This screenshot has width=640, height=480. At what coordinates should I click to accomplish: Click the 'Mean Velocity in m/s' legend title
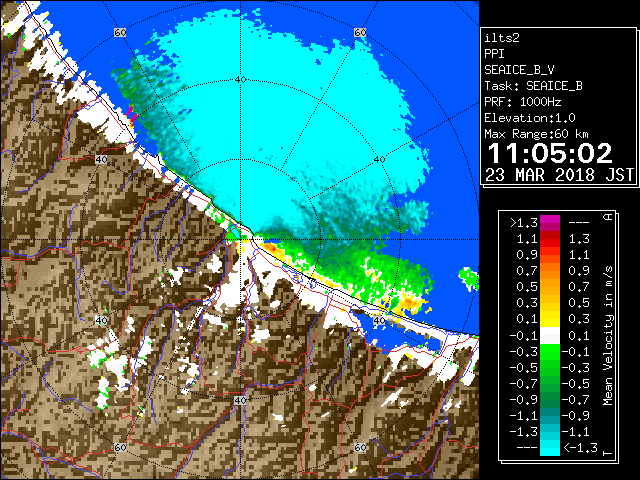[x=608, y=335]
